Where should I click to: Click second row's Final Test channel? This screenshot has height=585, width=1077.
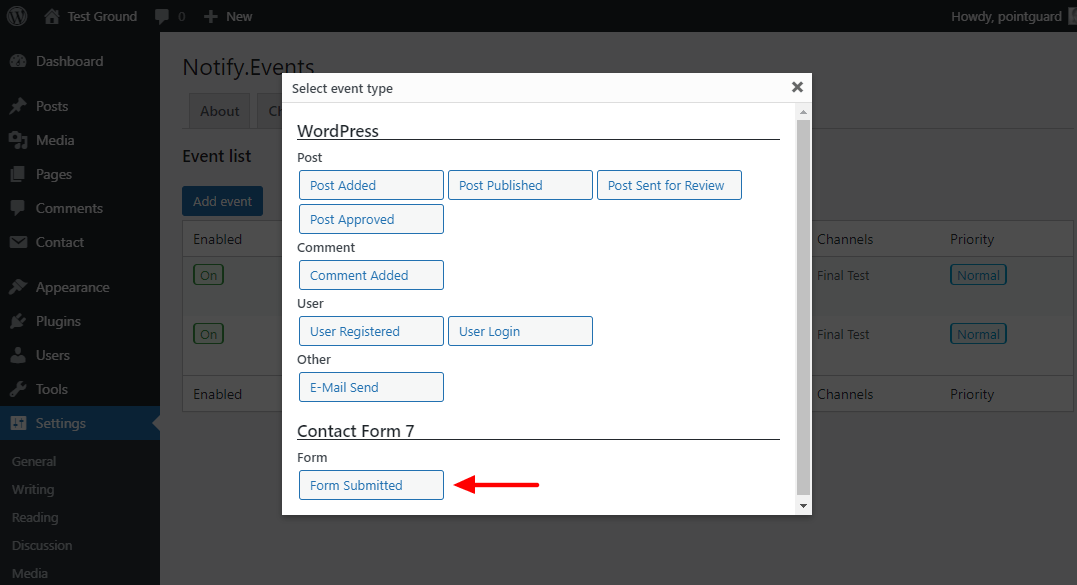click(843, 334)
